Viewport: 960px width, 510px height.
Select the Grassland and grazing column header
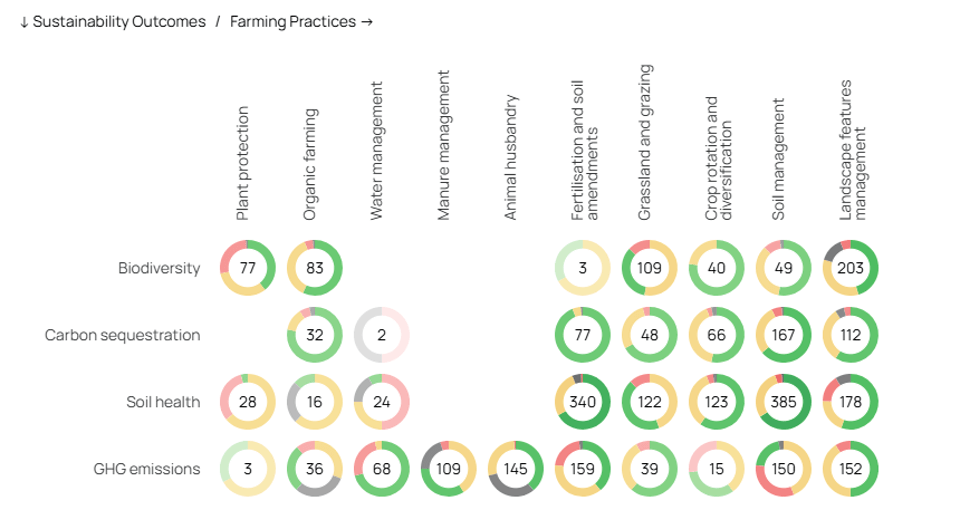pos(646,143)
